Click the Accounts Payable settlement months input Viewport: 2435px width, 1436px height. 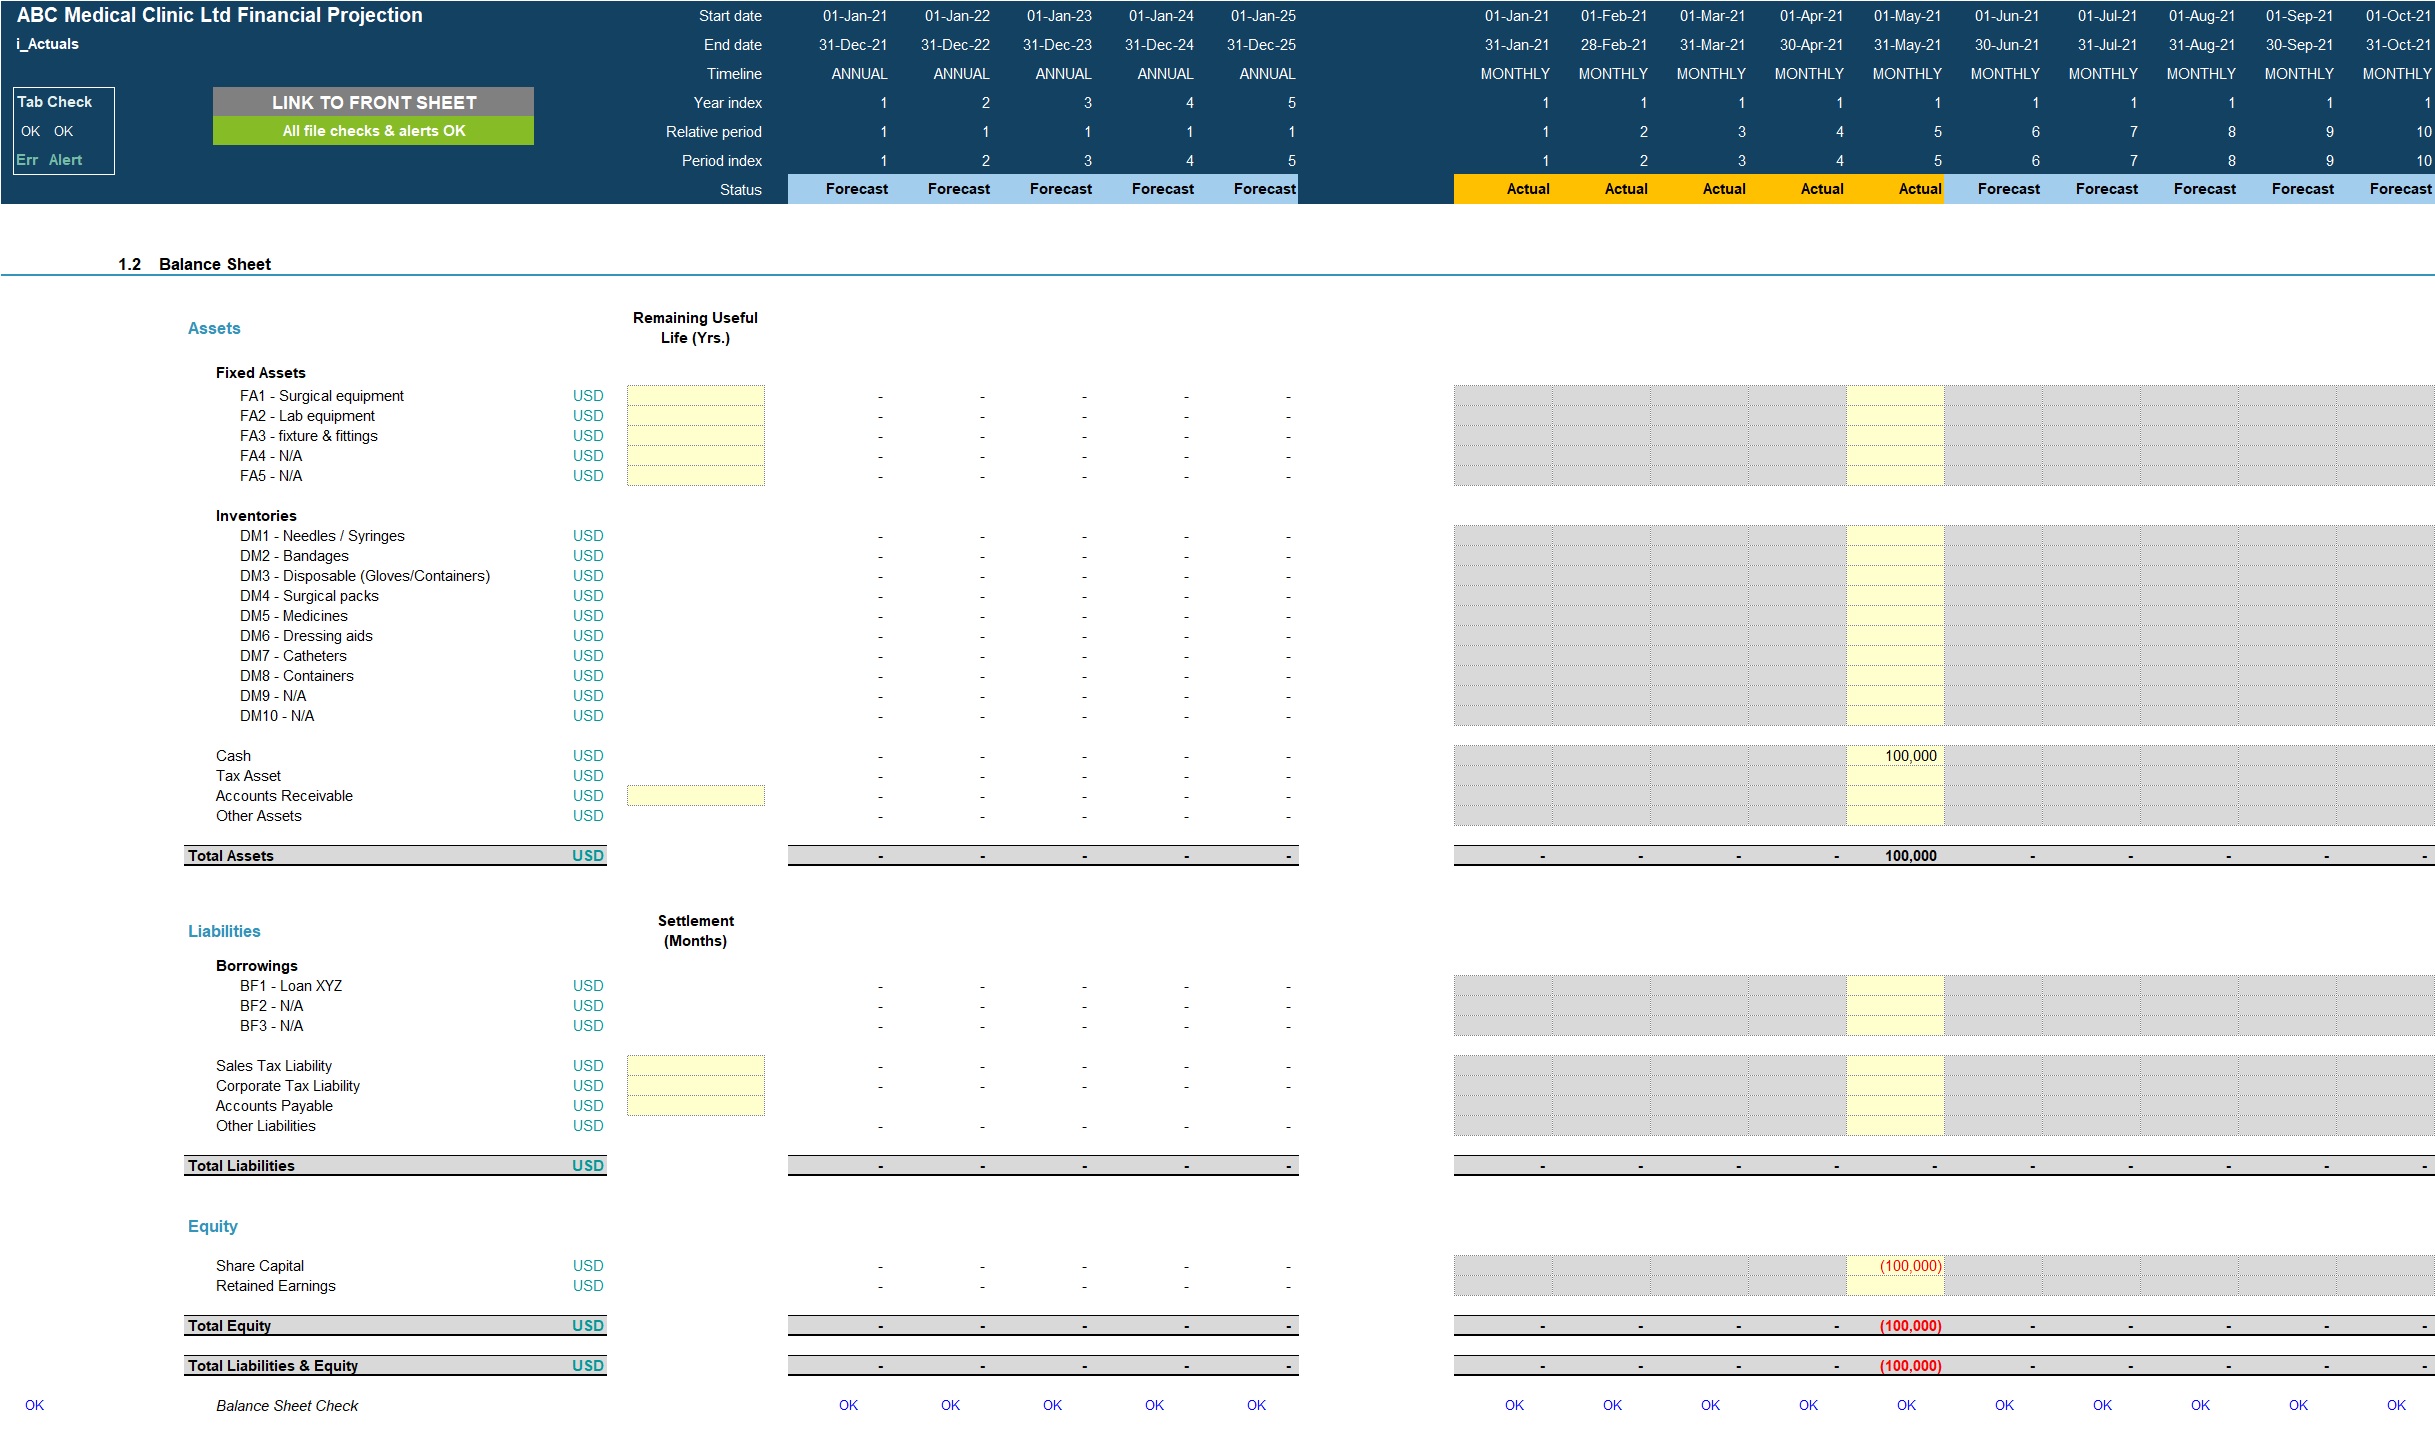pyautogui.click(x=695, y=1106)
